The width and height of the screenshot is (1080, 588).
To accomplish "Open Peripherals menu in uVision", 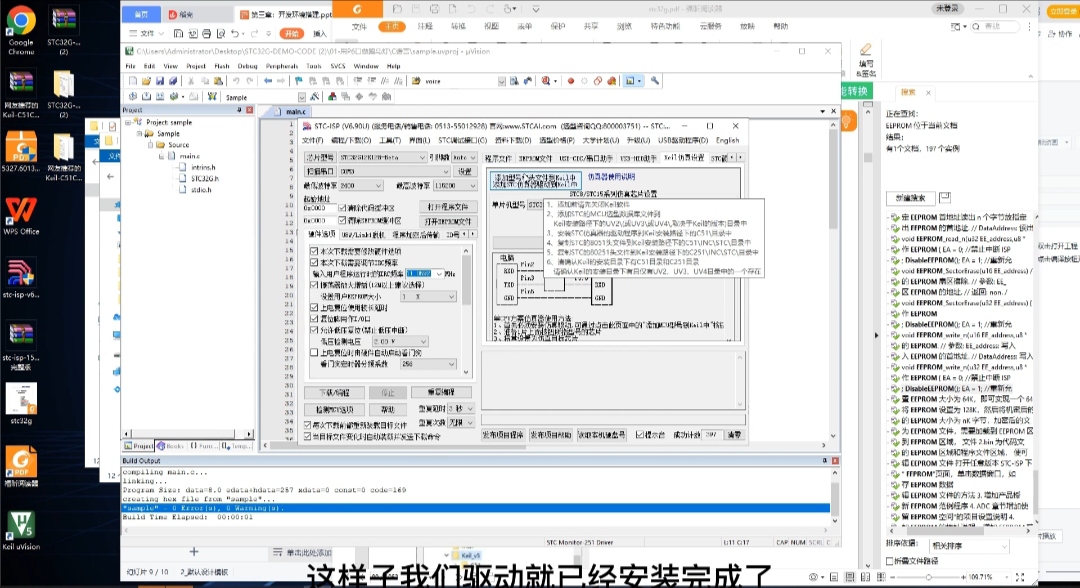I will 282,66.
